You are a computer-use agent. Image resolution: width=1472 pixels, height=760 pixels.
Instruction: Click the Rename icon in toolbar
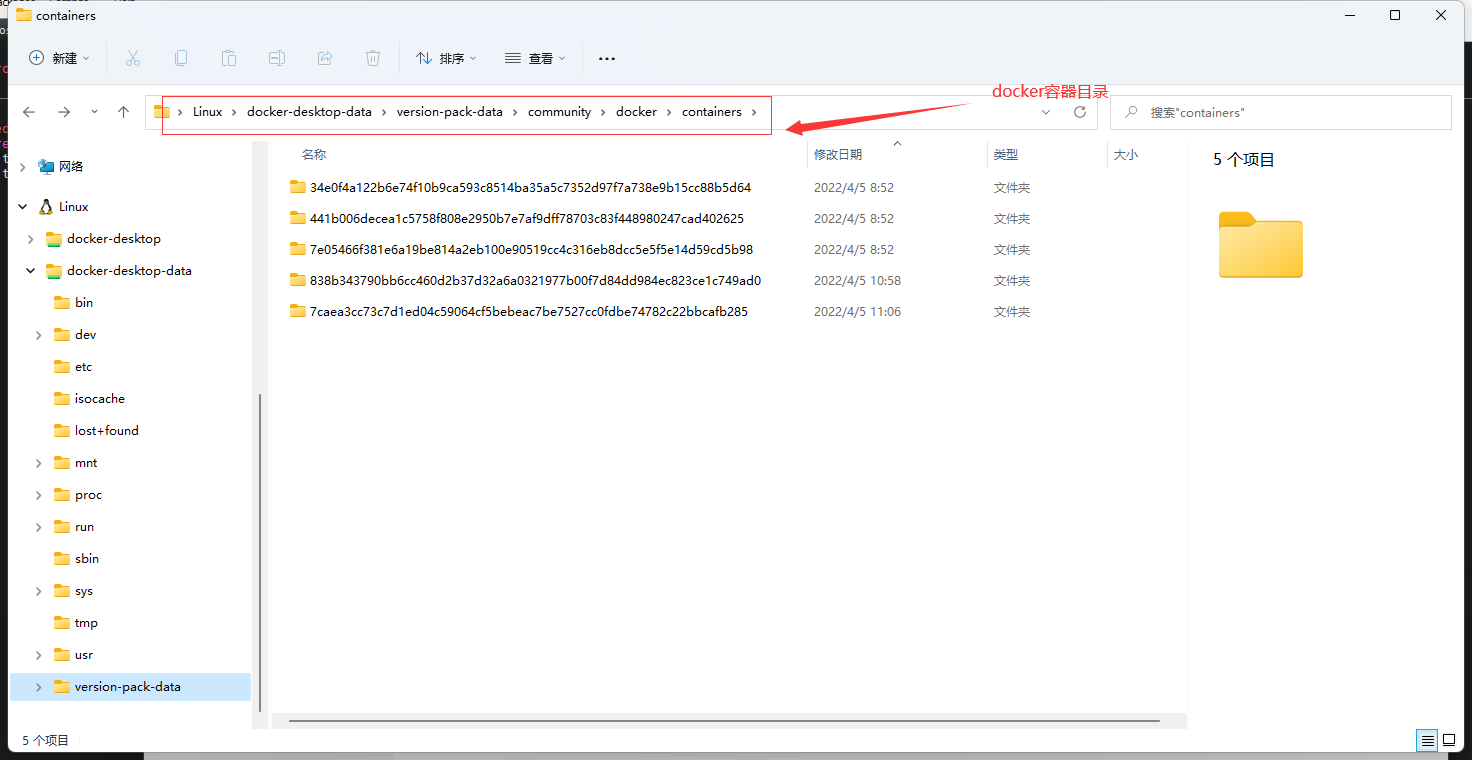(277, 58)
